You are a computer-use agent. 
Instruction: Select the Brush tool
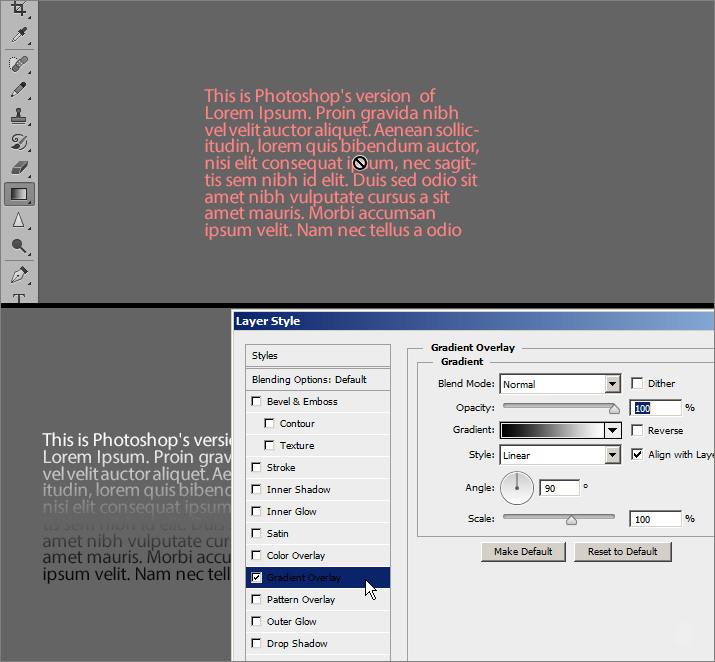(19, 89)
